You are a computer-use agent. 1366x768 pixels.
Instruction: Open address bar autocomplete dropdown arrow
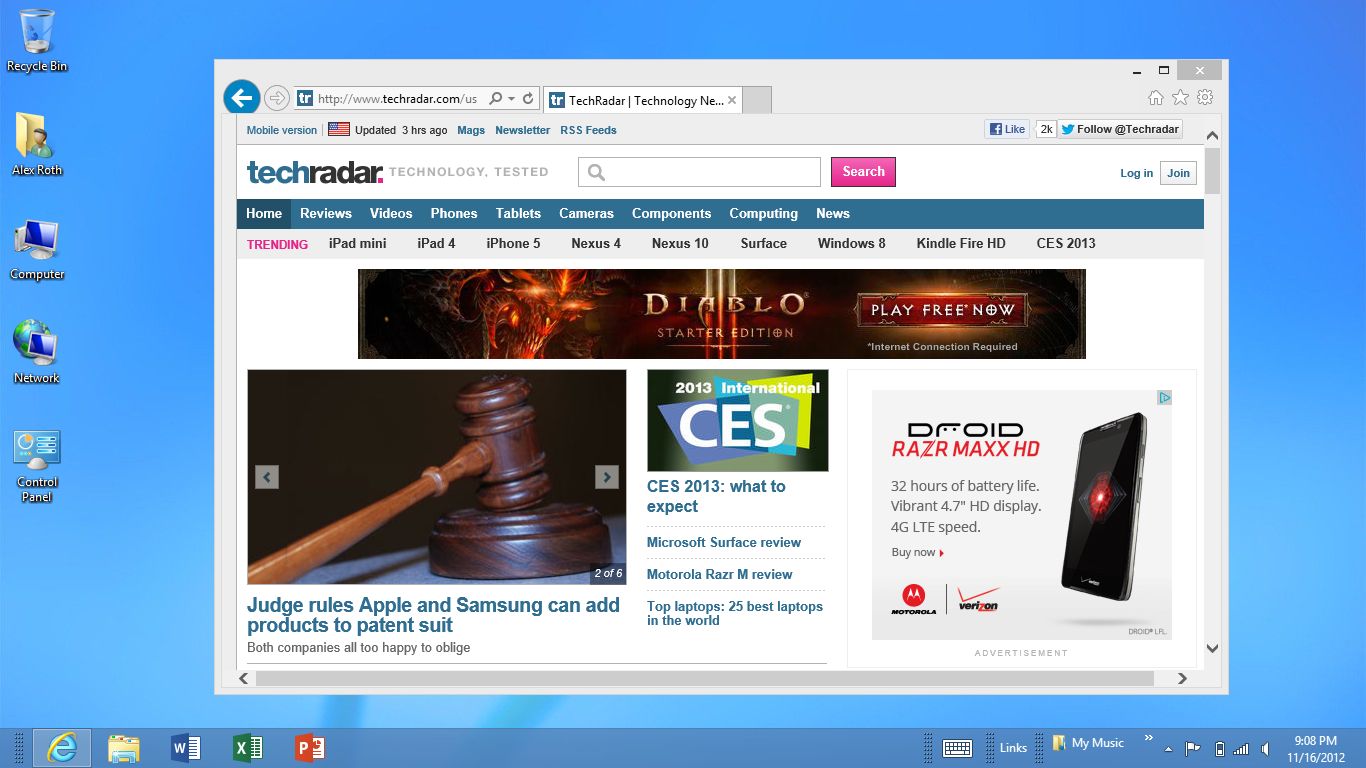click(511, 99)
